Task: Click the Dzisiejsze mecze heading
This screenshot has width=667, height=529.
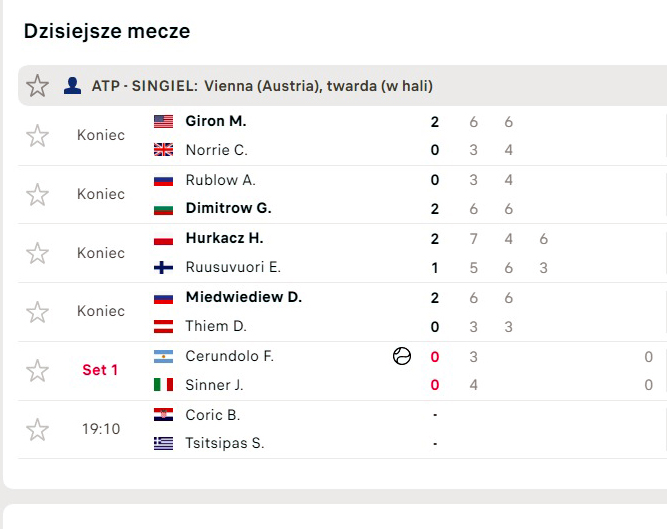Action: pyautogui.click(x=107, y=31)
